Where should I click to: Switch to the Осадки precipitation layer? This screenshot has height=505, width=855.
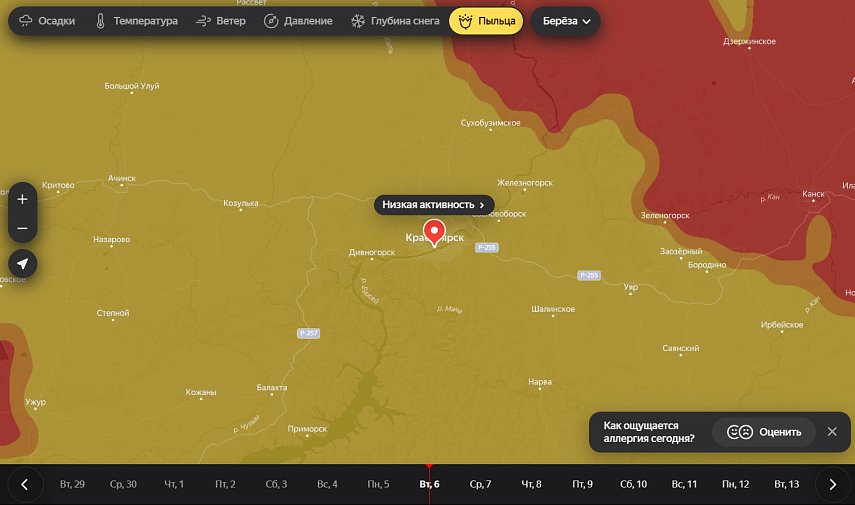point(47,21)
